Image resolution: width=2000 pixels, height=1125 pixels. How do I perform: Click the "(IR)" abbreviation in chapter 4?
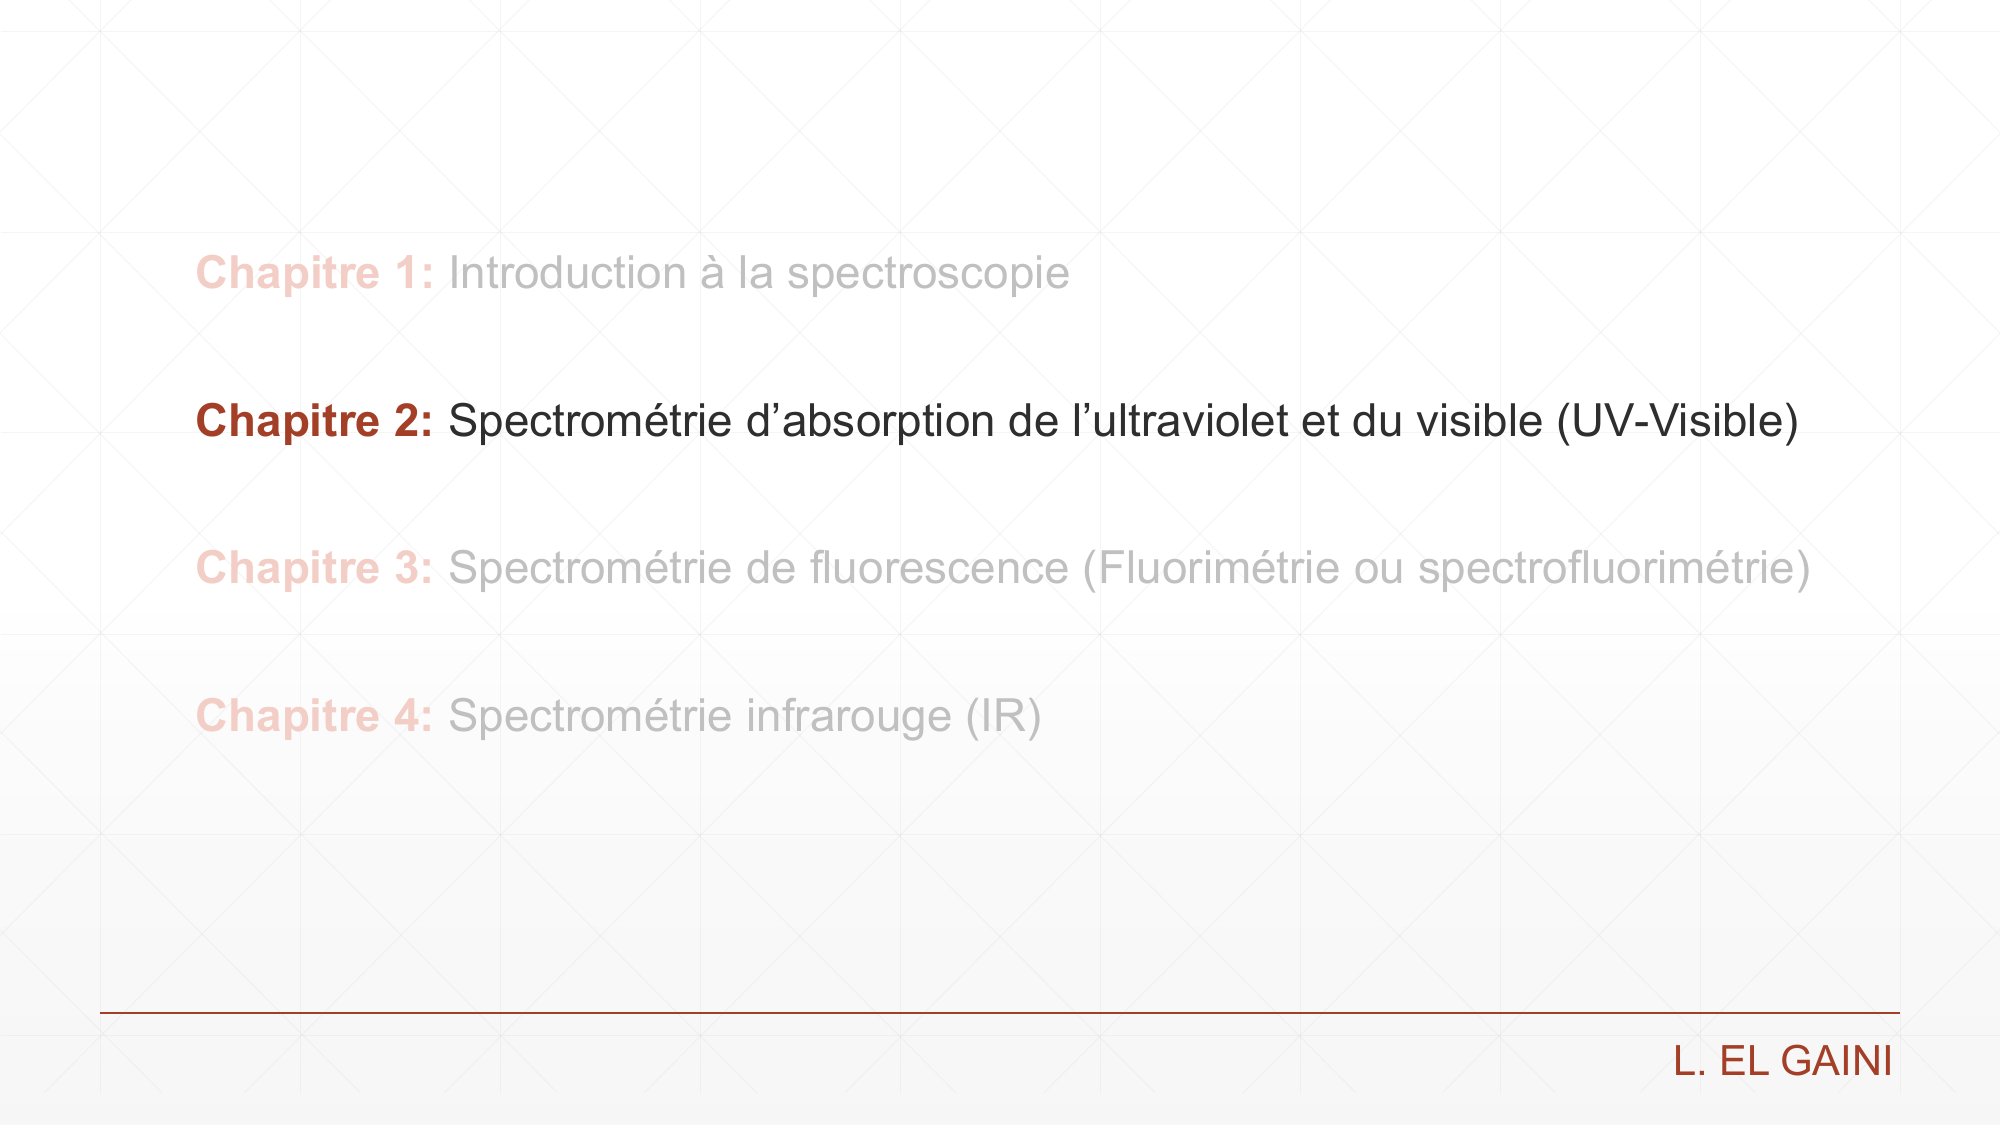(x=1003, y=716)
